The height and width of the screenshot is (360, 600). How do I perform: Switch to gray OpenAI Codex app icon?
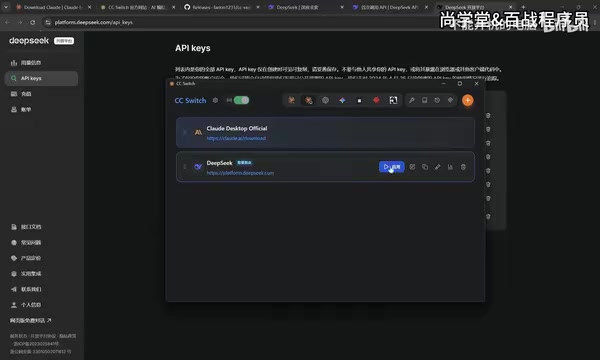tap(325, 100)
